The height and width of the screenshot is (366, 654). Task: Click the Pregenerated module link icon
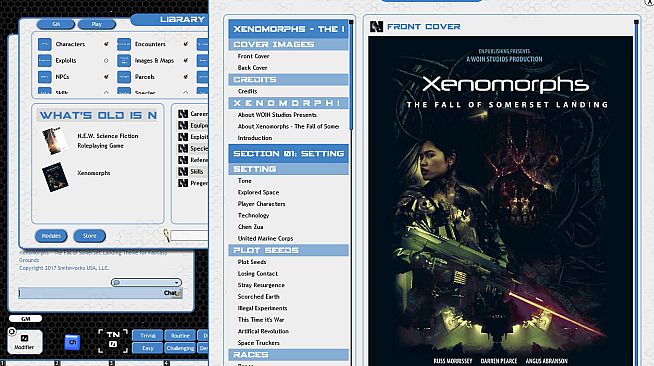183,183
